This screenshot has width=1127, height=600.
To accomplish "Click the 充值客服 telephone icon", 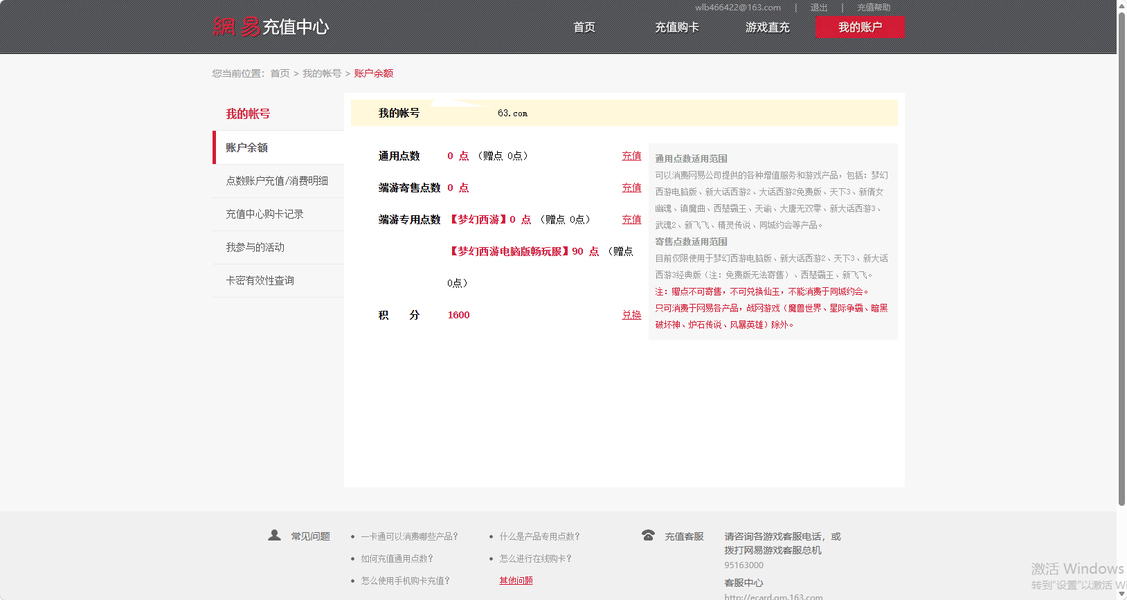I will coord(648,535).
